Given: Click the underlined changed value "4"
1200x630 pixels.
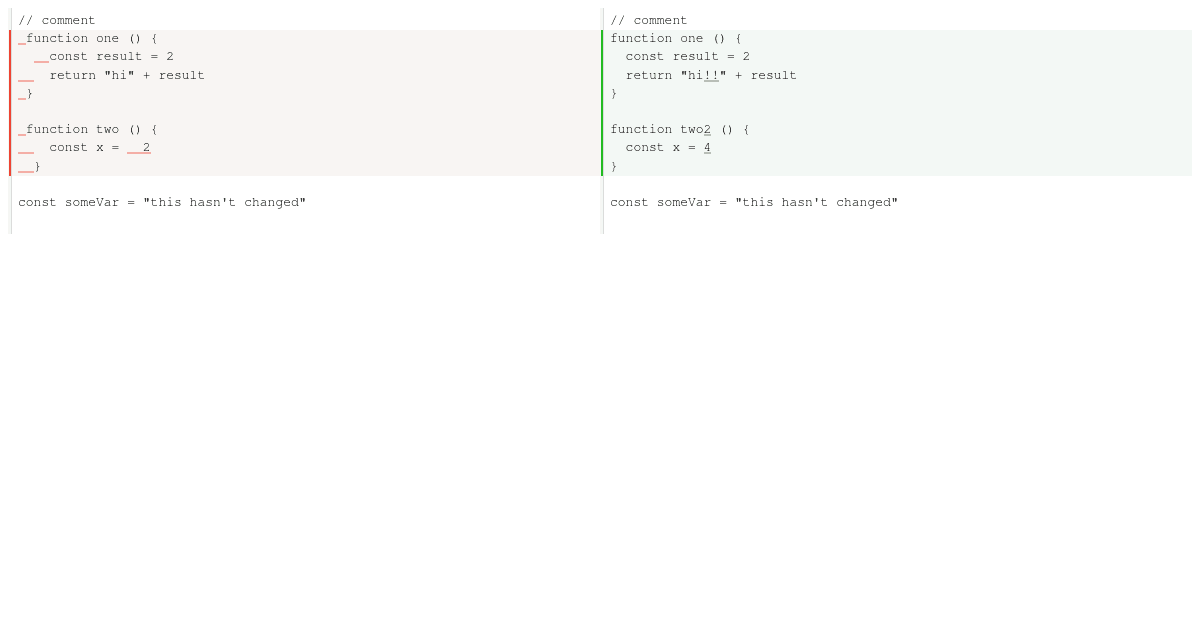Looking at the screenshot, I should (707, 147).
